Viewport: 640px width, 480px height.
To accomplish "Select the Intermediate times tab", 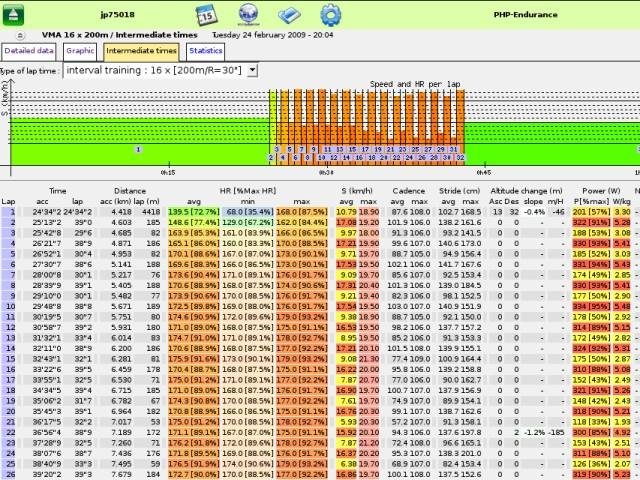I will (x=141, y=49).
